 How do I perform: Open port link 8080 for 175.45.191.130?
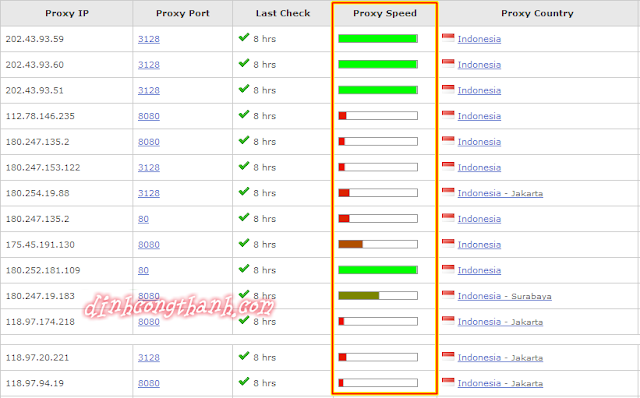click(149, 245)
